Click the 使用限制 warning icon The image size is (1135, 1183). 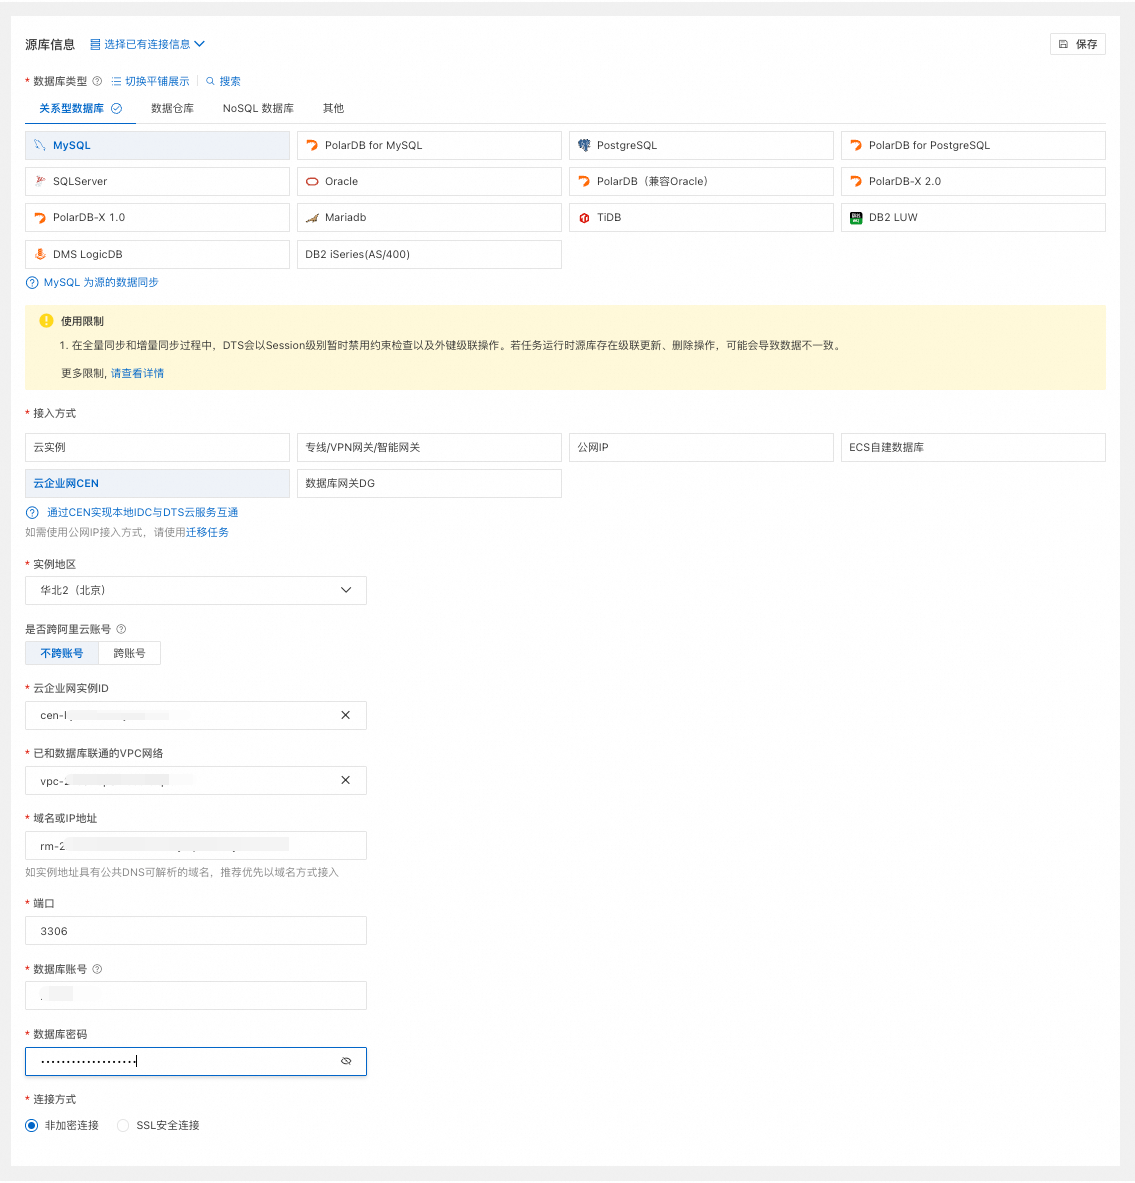point(46,321)
